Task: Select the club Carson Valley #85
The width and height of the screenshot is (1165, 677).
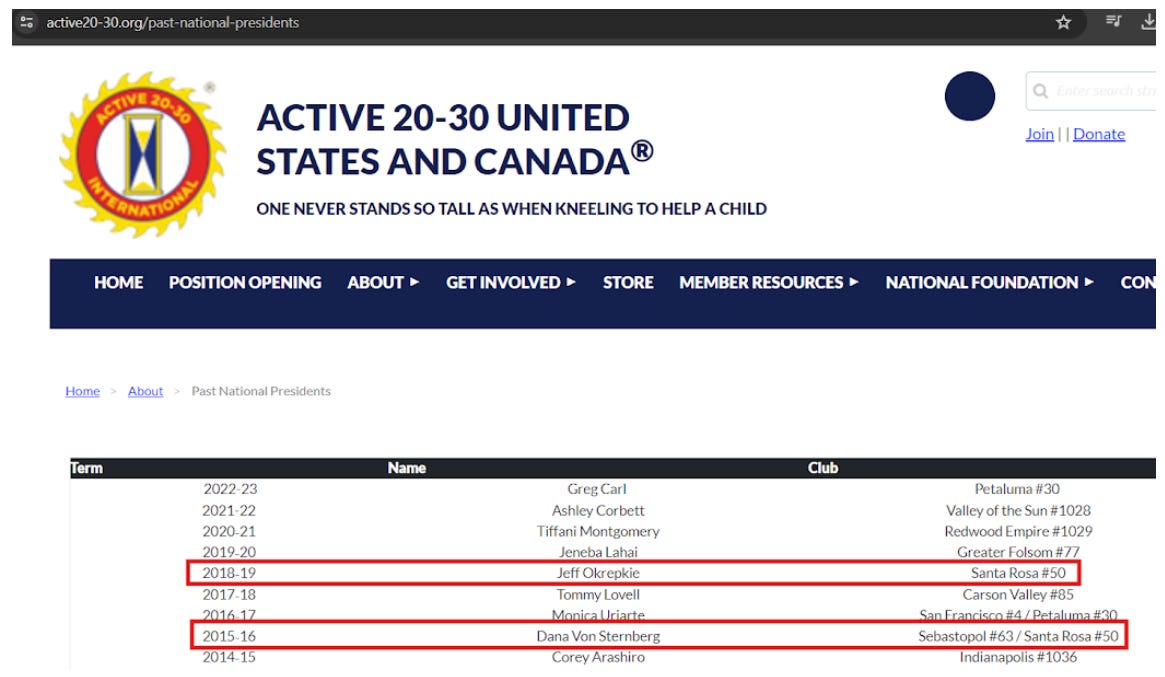Action: click(x=1018, y=595)
